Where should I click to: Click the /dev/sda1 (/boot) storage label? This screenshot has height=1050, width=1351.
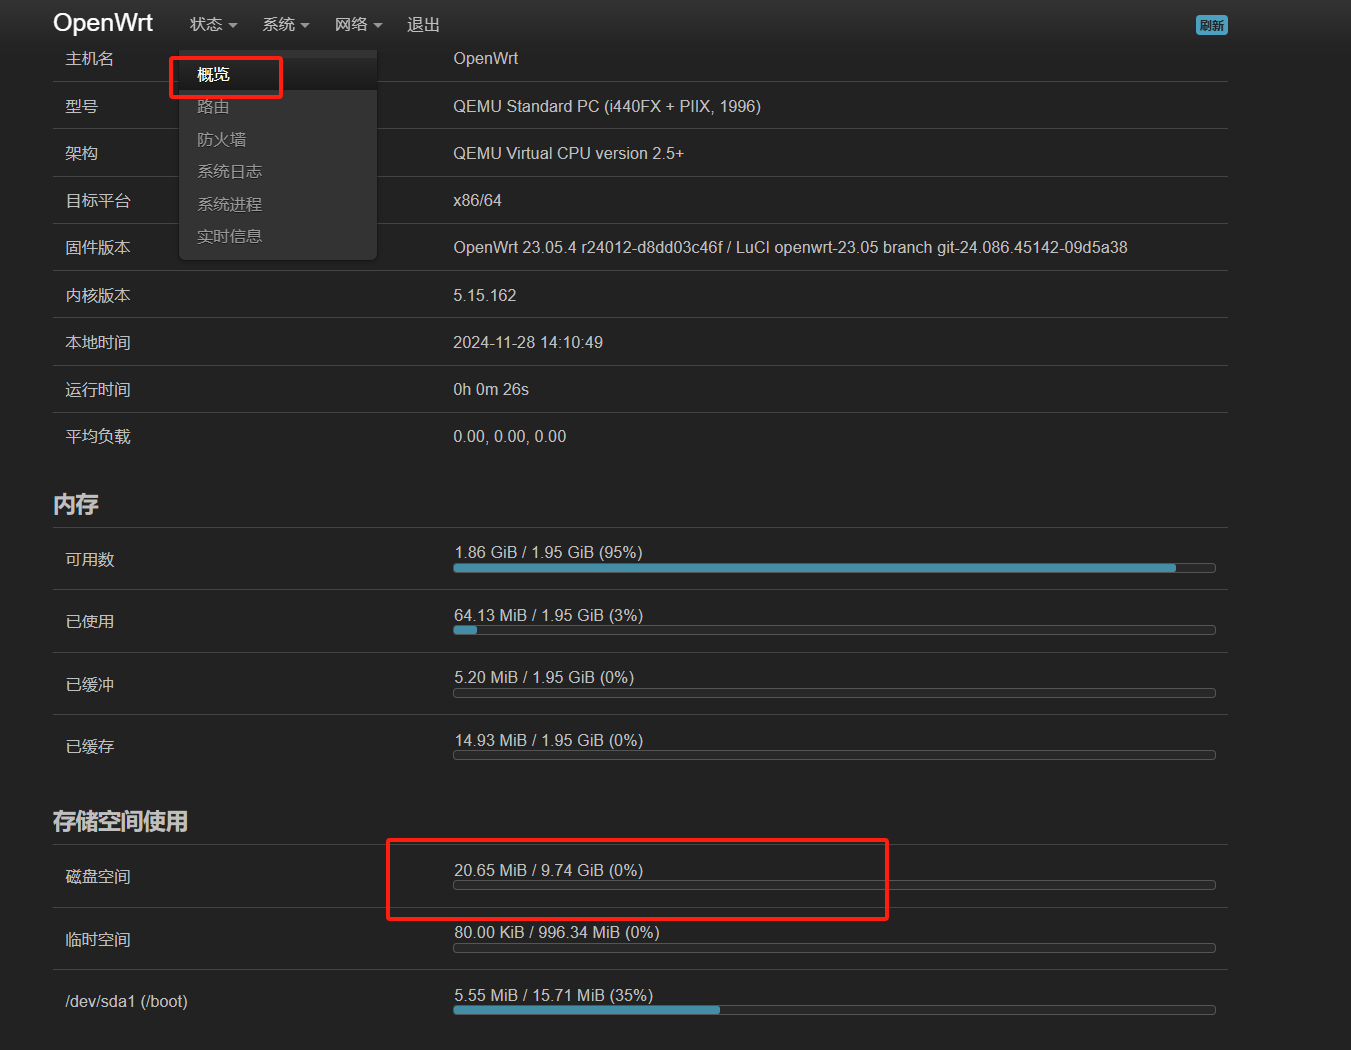[x=127, y=1001]
